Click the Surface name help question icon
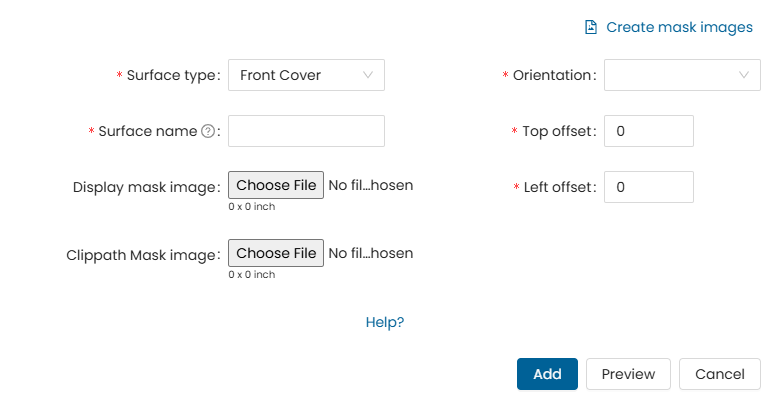Image resolution: width=770 pixels, height=395 pixels. (208, 131)
